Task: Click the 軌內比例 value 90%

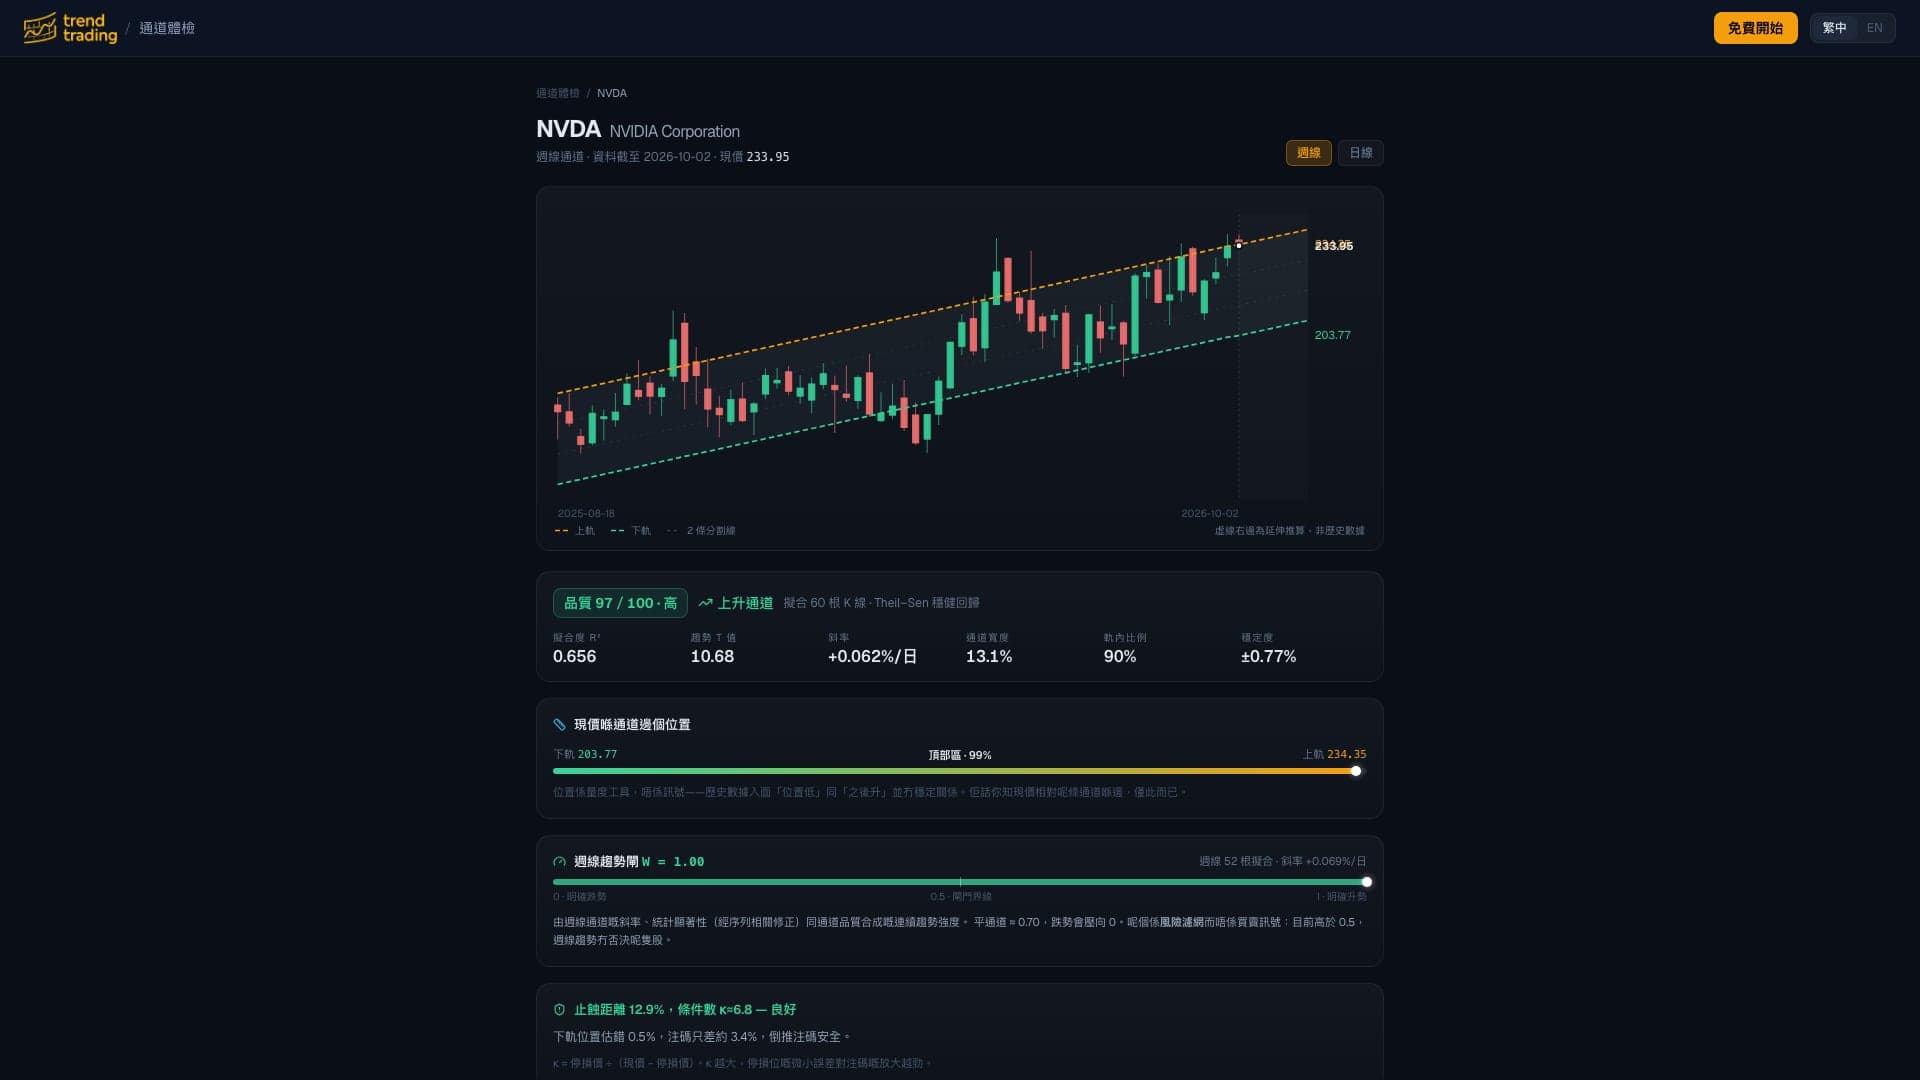Action: [1120, 657]
